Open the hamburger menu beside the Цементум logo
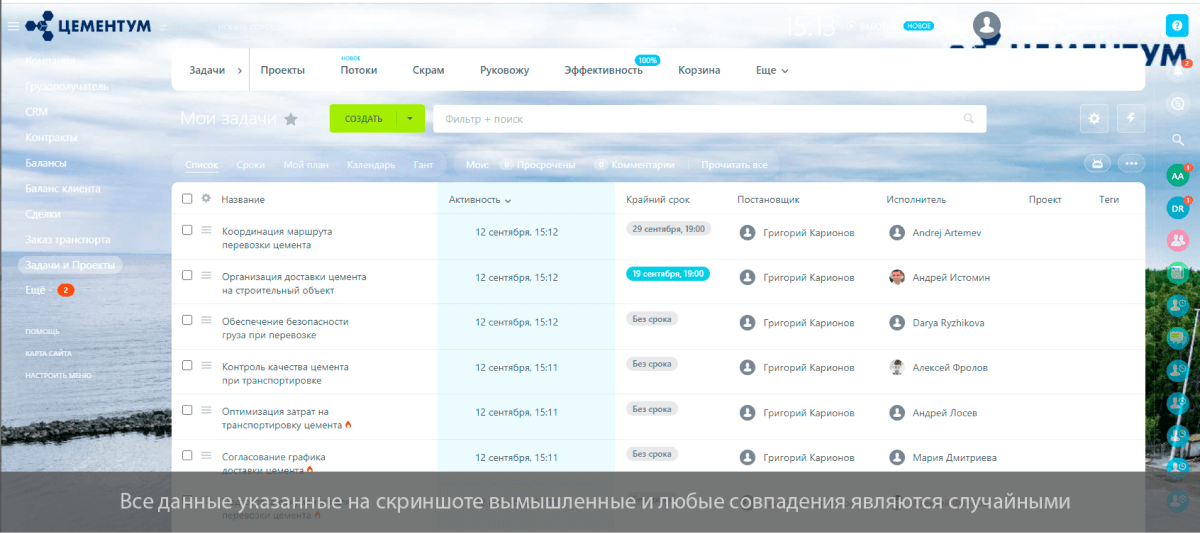This screenshot has height=533, width=1200. click(x=12, y=26)
